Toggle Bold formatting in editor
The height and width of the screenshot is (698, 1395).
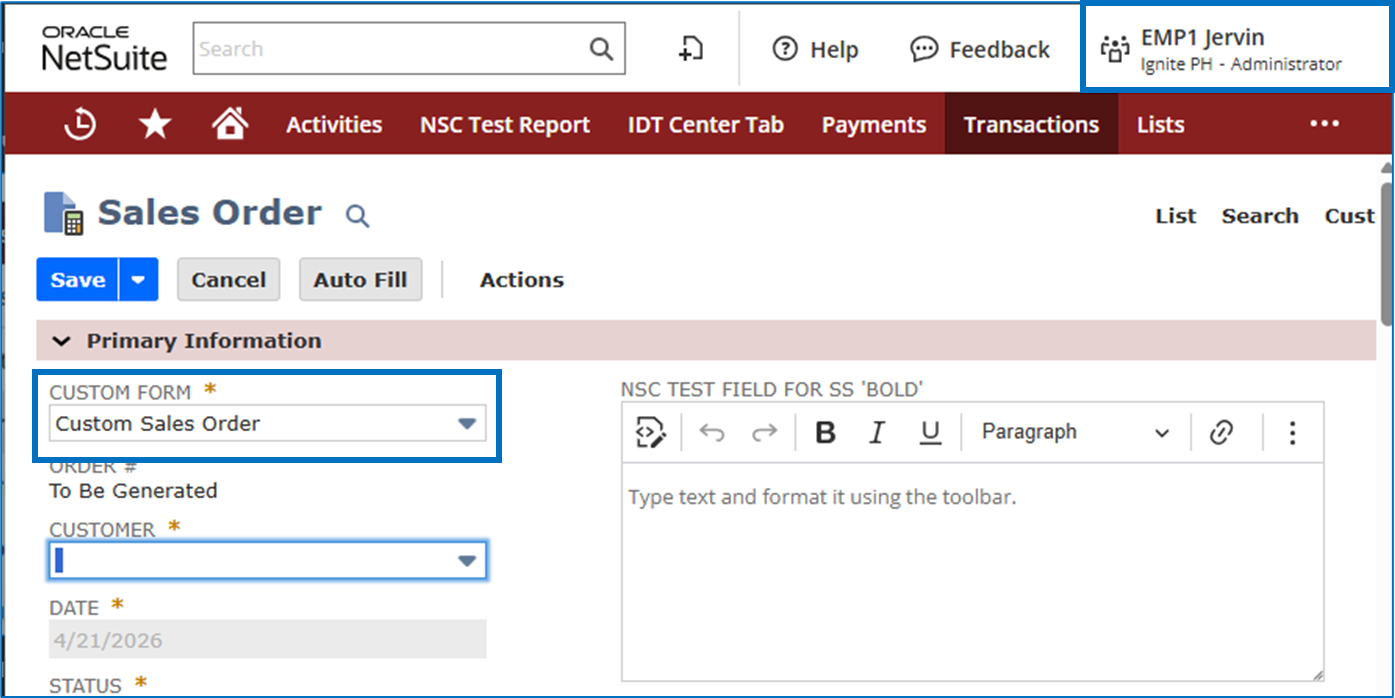click(825, 432)
